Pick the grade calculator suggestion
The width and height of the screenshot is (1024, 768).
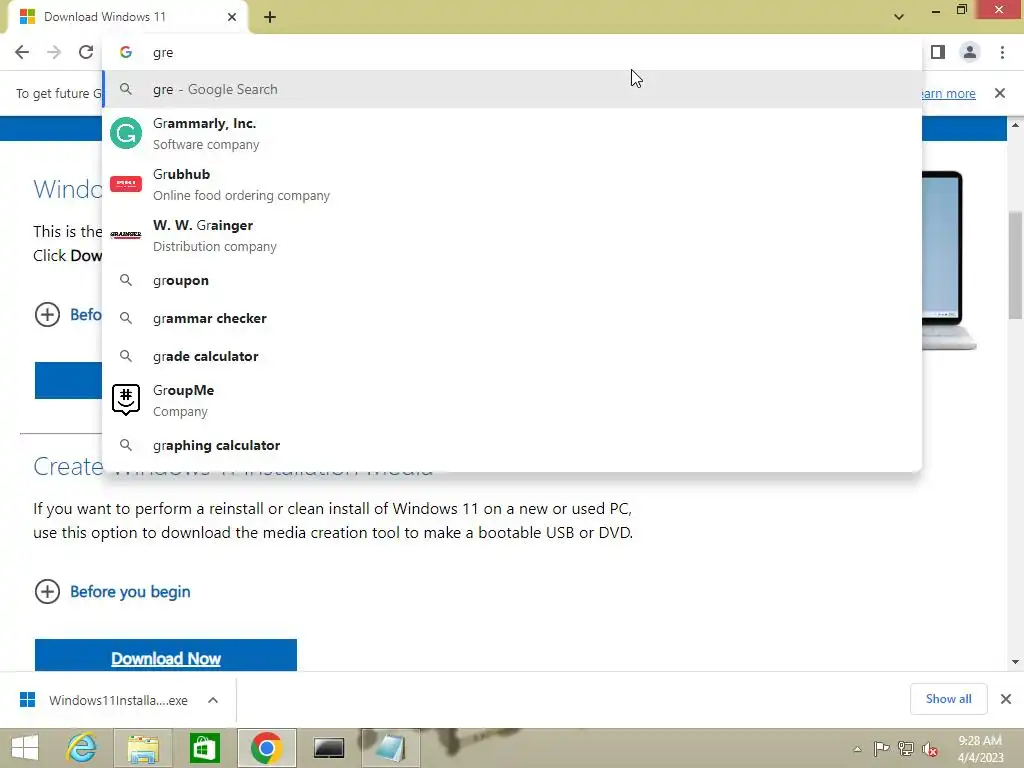point(512,356)
